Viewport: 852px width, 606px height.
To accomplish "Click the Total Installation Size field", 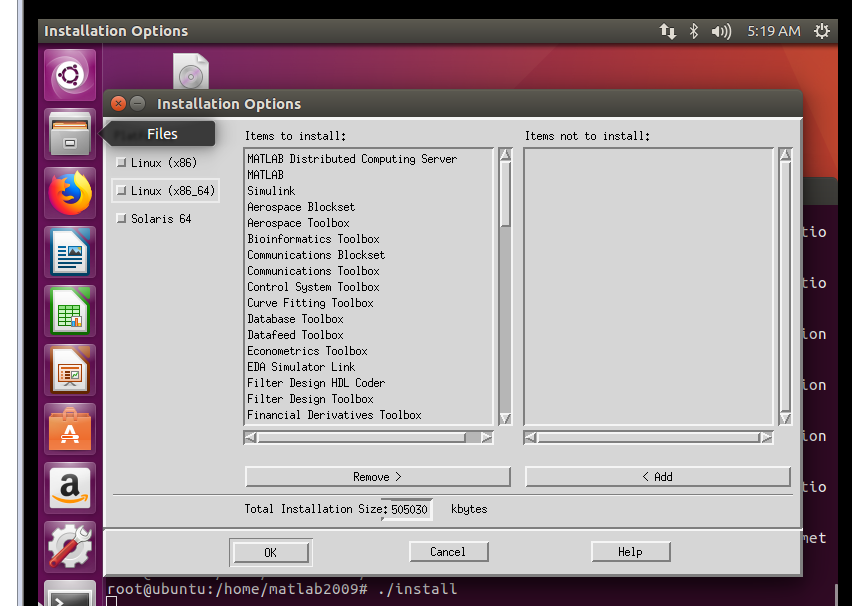I will [x=407, y=509].
